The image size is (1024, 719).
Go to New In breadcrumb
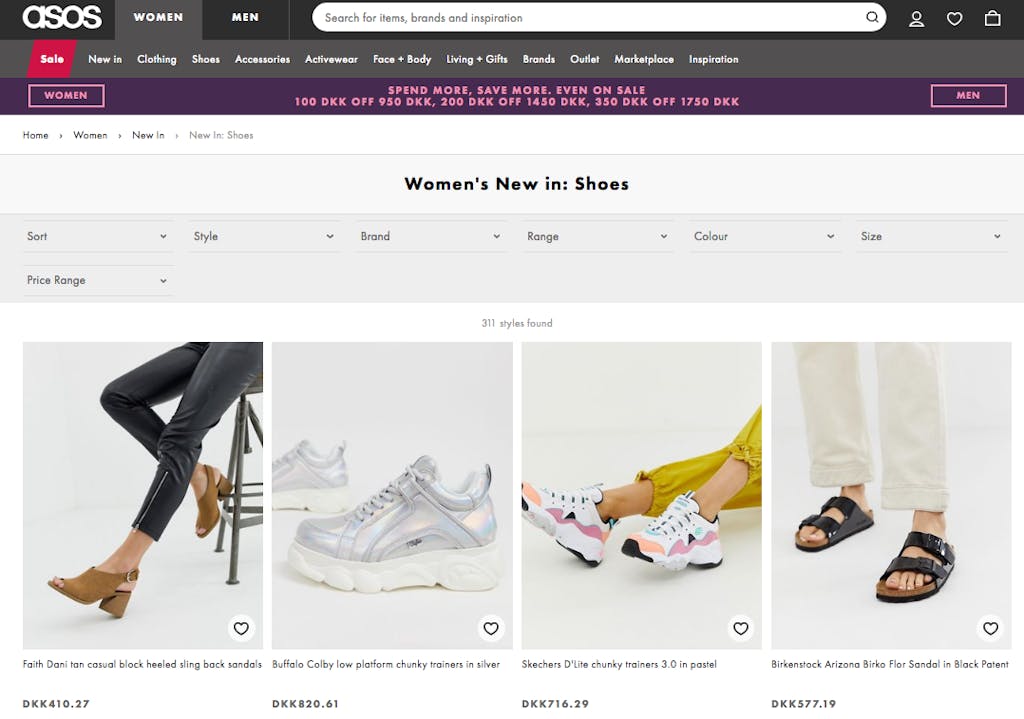[148, 135]
